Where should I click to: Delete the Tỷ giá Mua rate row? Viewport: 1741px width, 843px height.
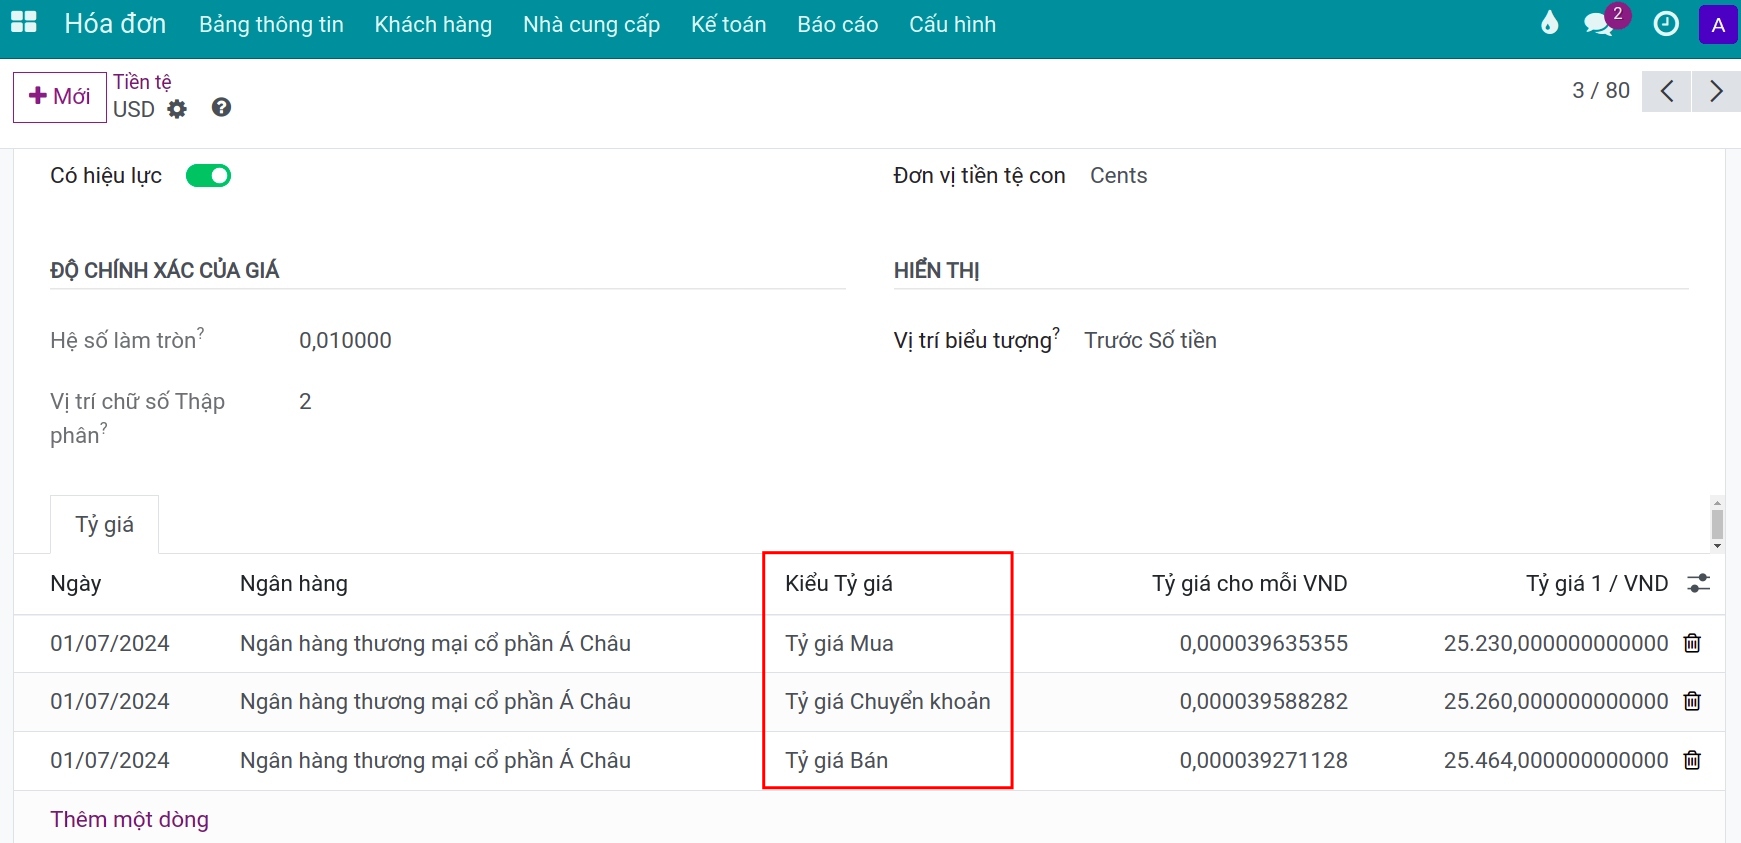[1692, 643]
